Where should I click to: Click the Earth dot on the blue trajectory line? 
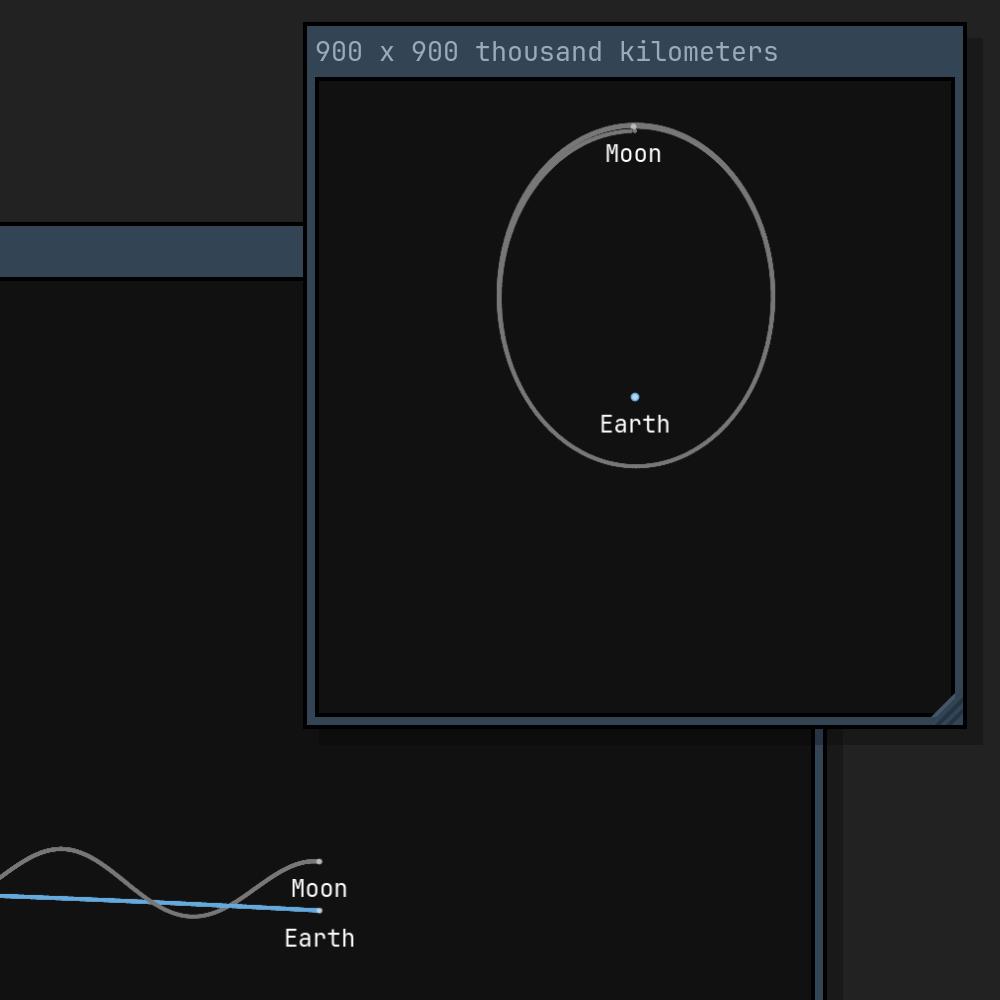click(319, 911)
